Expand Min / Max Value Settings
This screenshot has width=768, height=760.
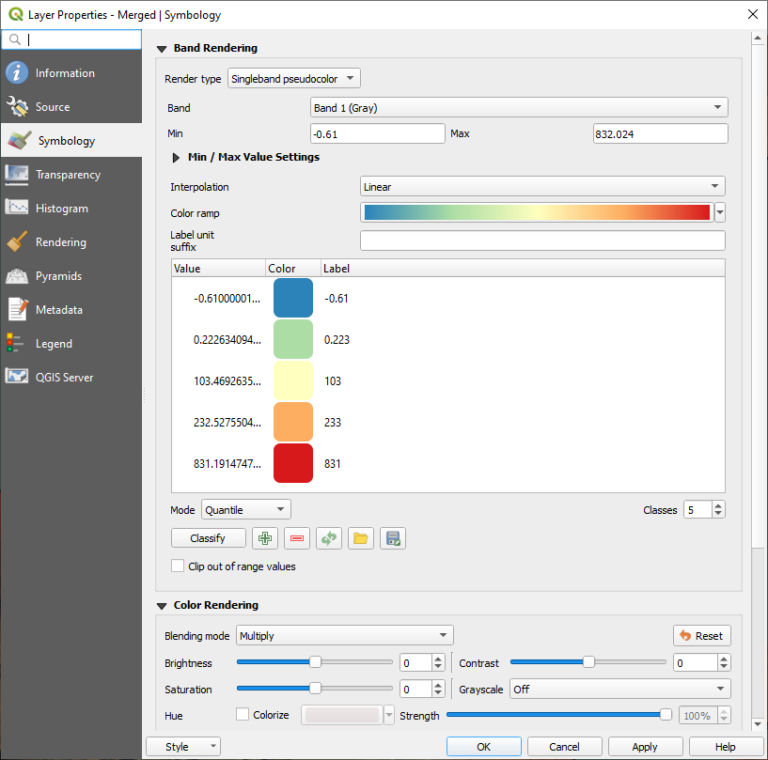177,157
